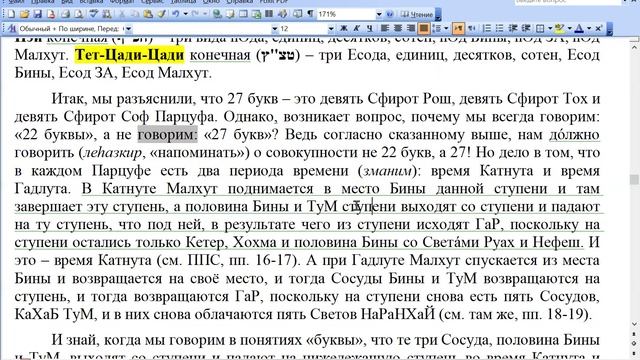640x360 pixels.
Task: Expand Formatting toolbar options after superscript
Action: coord(609,29)
